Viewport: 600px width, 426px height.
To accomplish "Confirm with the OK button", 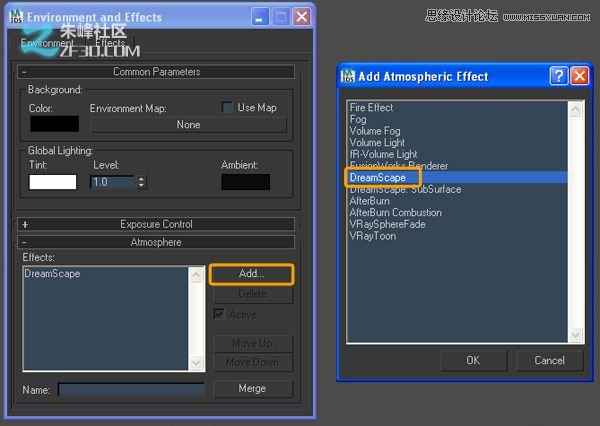I will [x=472, y=360].
